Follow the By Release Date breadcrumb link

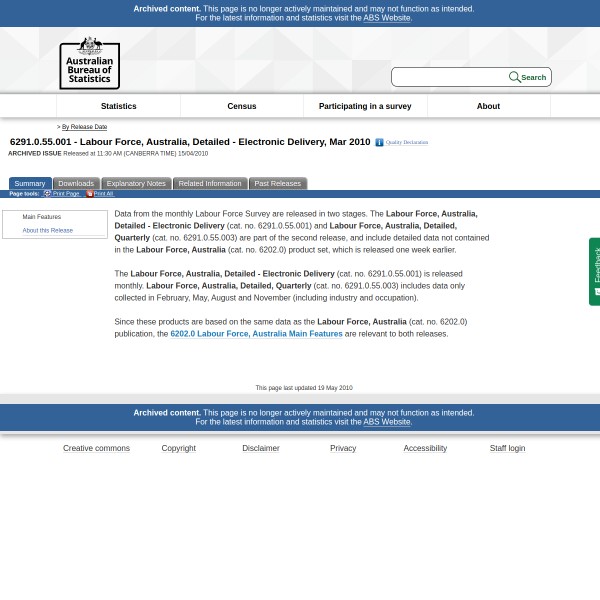pyautogui.click(x=84, y=127)
